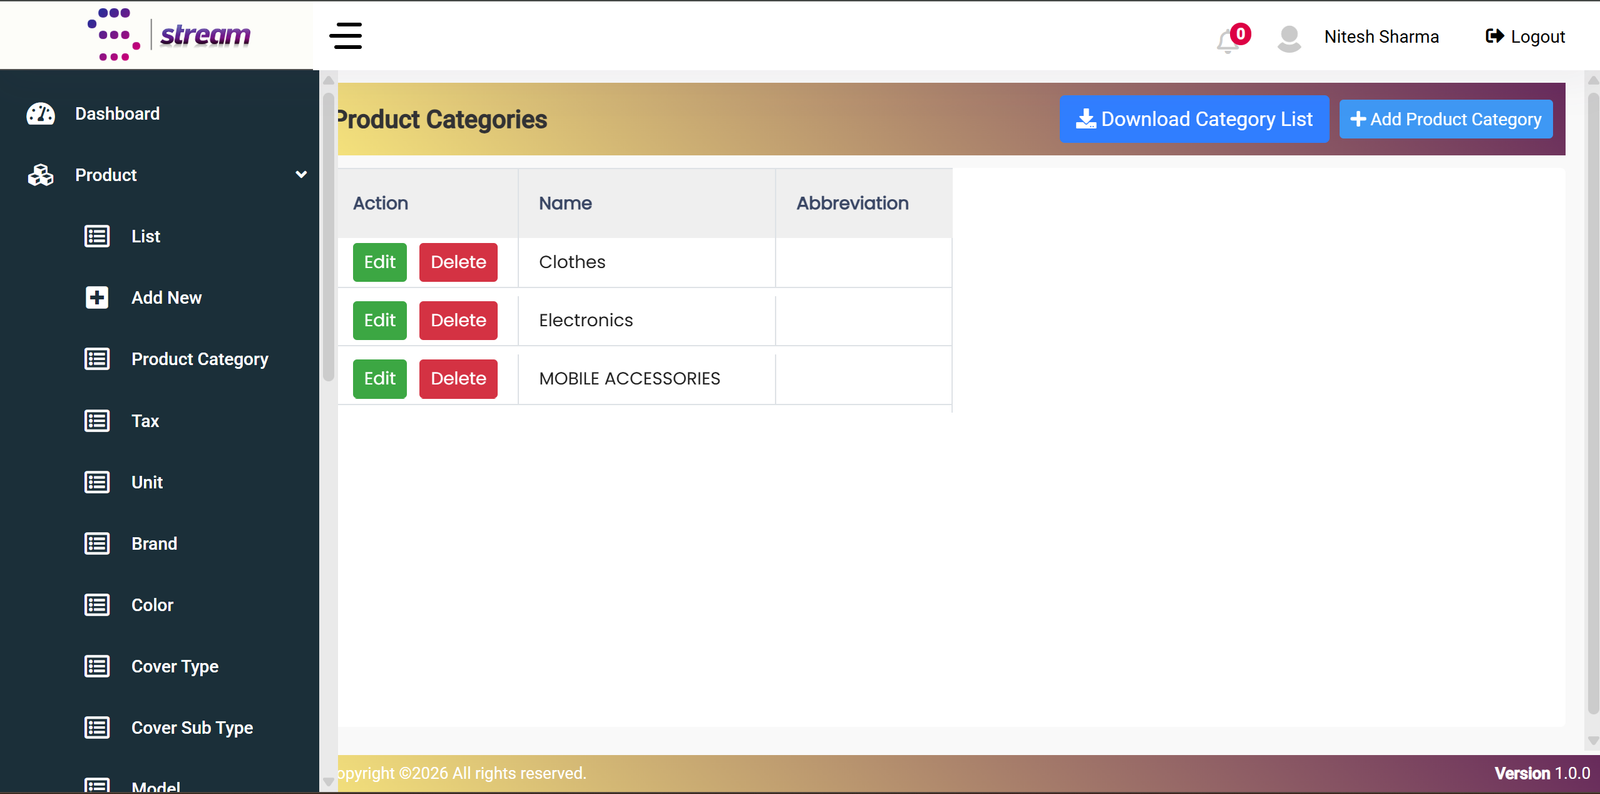
Task: Select the Clothes name cell
Action: tap(647, 262)
